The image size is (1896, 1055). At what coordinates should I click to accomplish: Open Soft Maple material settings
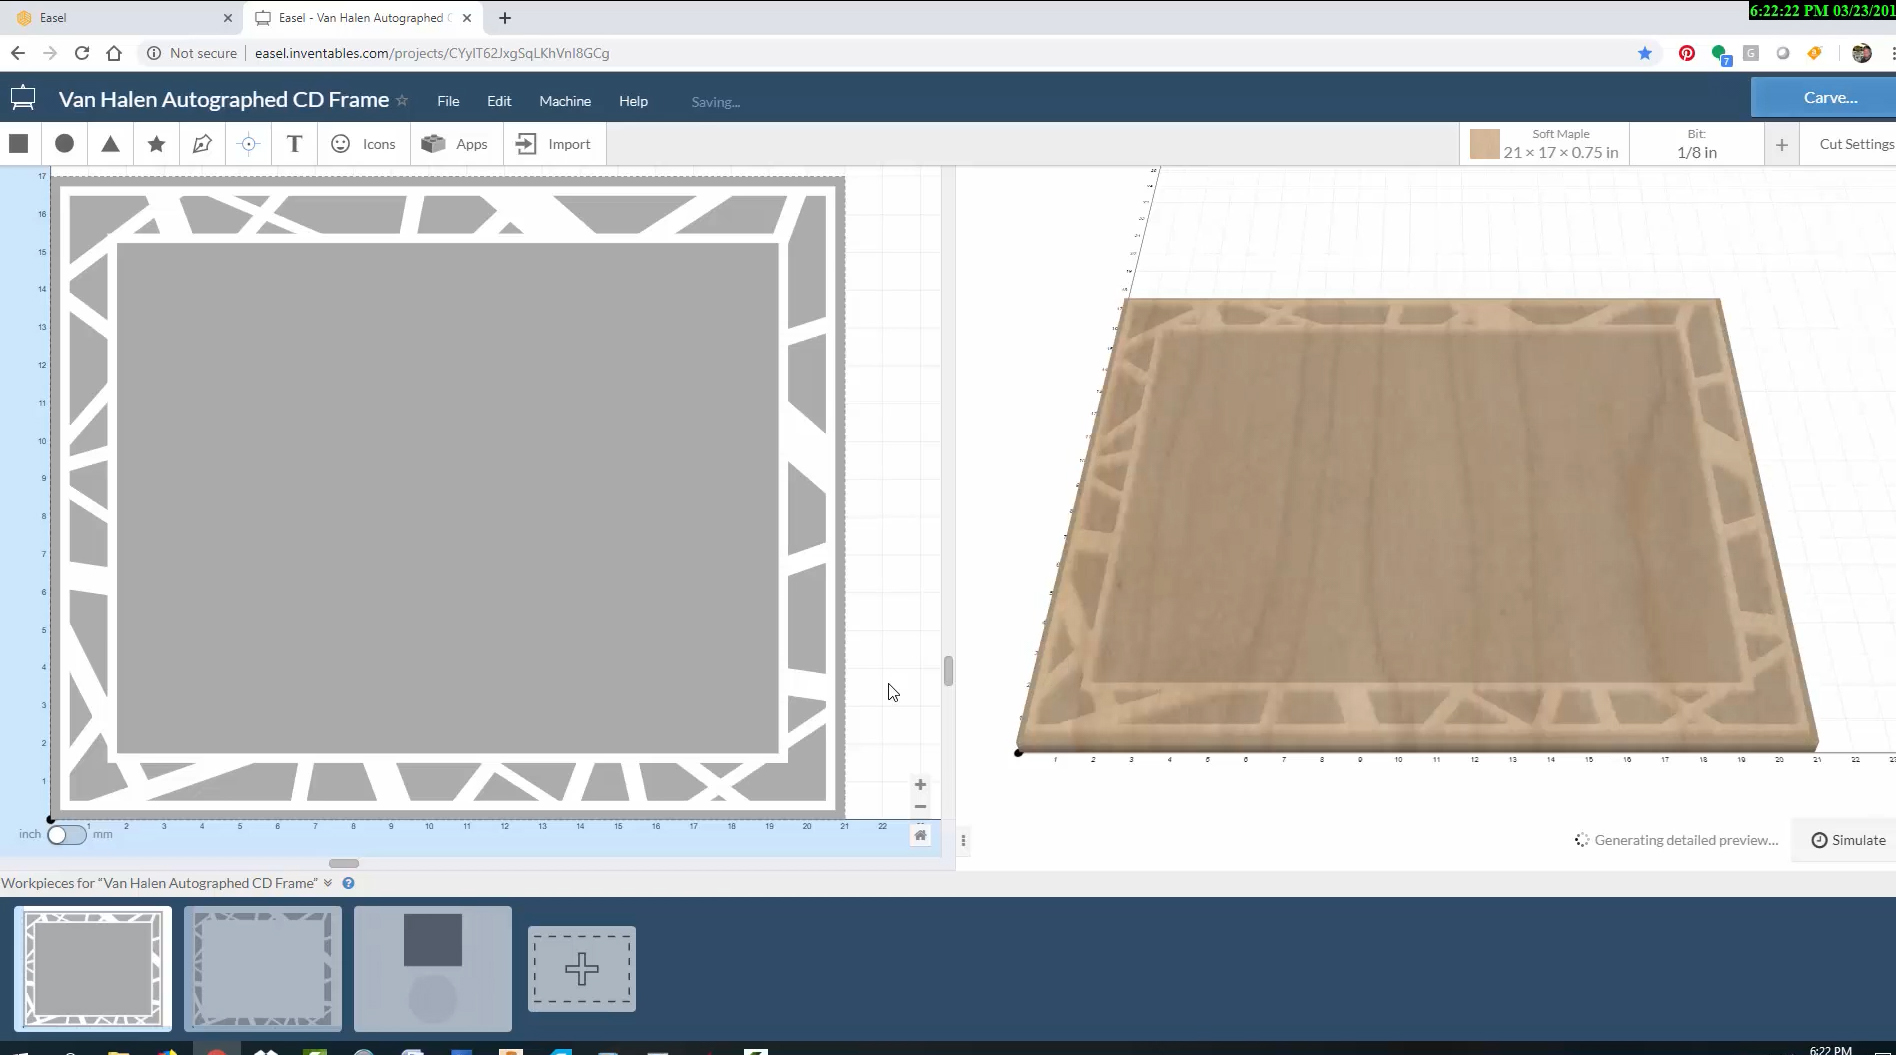[x=1545, y=143]
